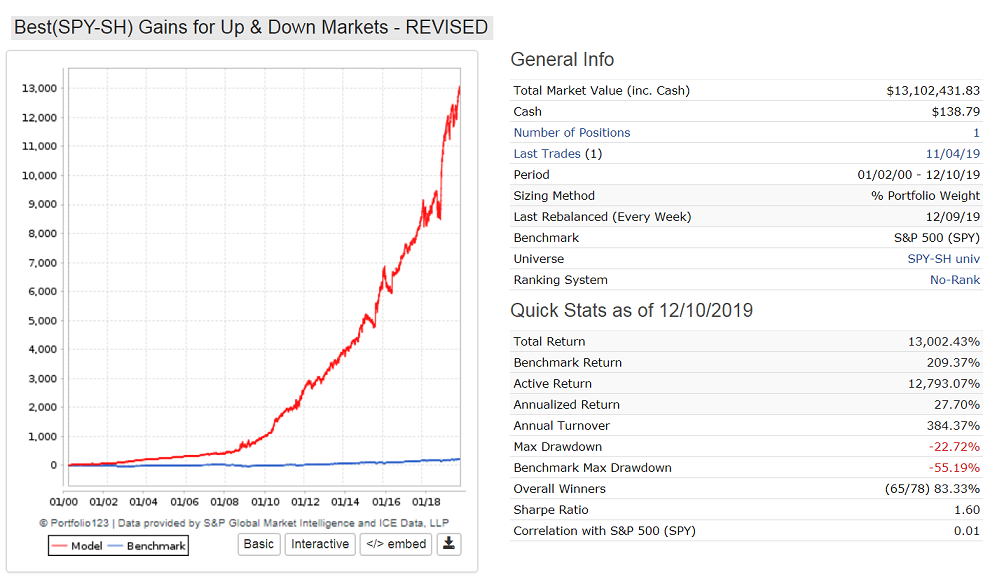Switch chart to Basic view
This screenshot has height=584, width=997.
[x=259, y=544]
